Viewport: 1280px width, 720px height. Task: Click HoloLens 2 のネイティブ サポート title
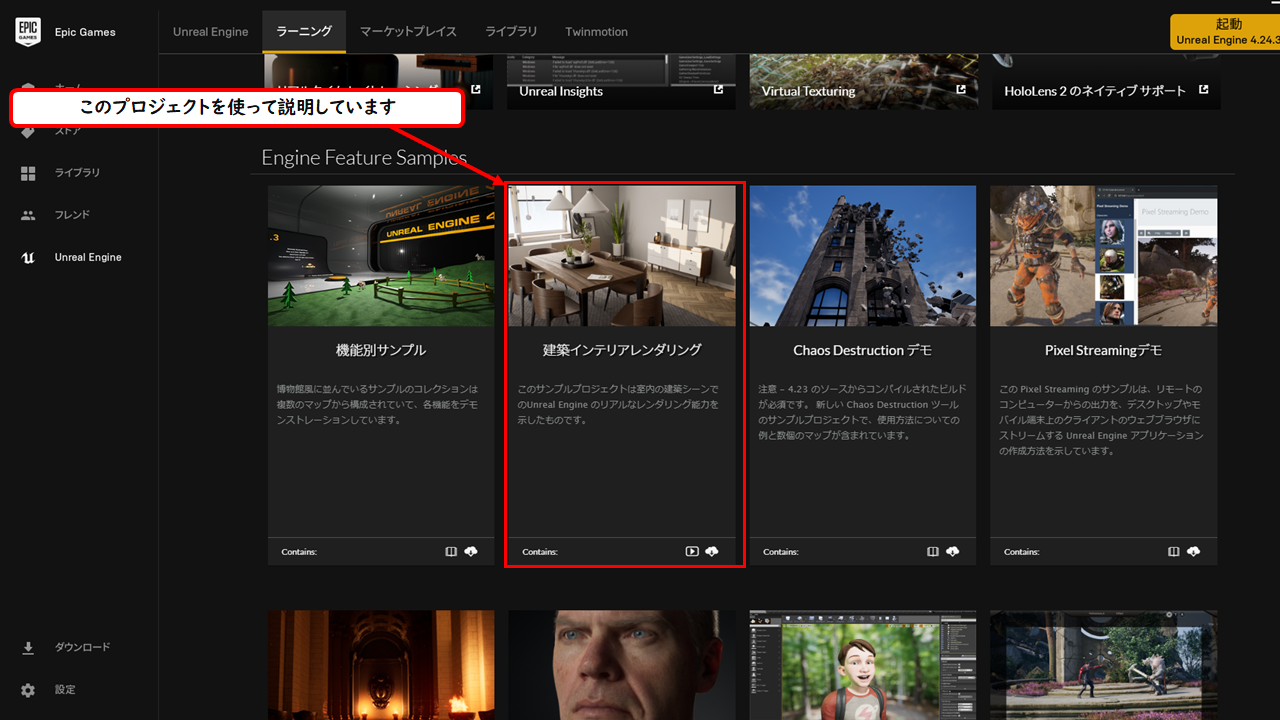click(1095, 91)
